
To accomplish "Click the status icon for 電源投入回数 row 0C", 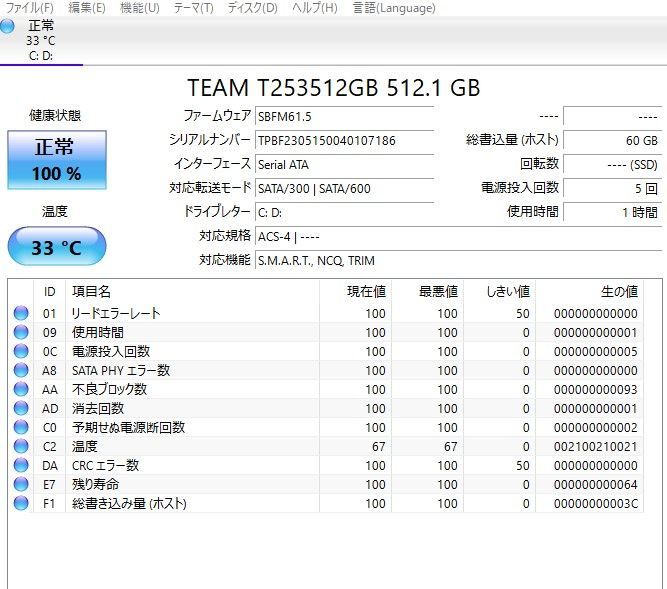I will coord(21,351).
